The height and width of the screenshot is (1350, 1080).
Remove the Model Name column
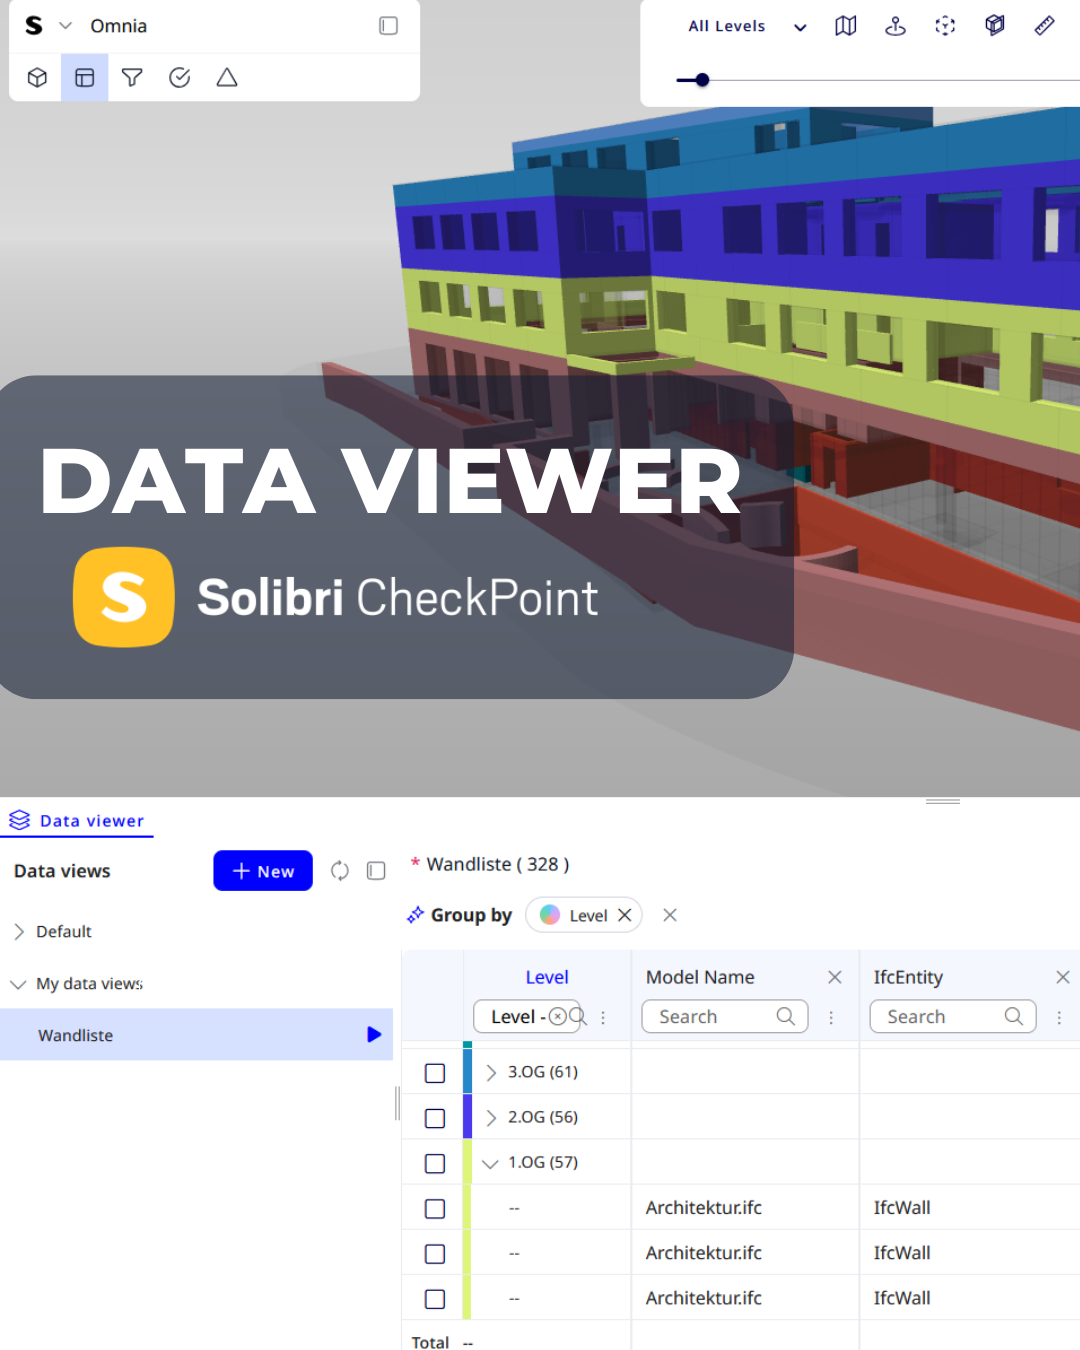pyautogui.click(x=835, y=977)
